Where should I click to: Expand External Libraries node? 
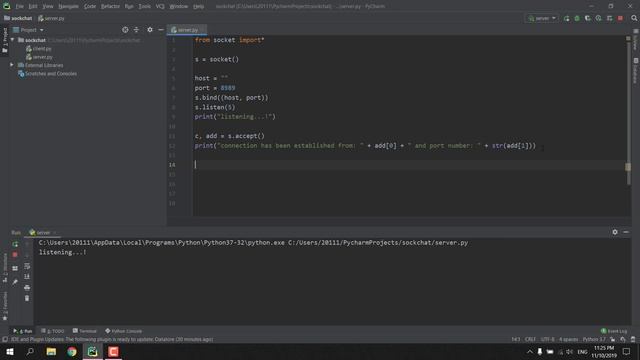click(x=12, y=65)
